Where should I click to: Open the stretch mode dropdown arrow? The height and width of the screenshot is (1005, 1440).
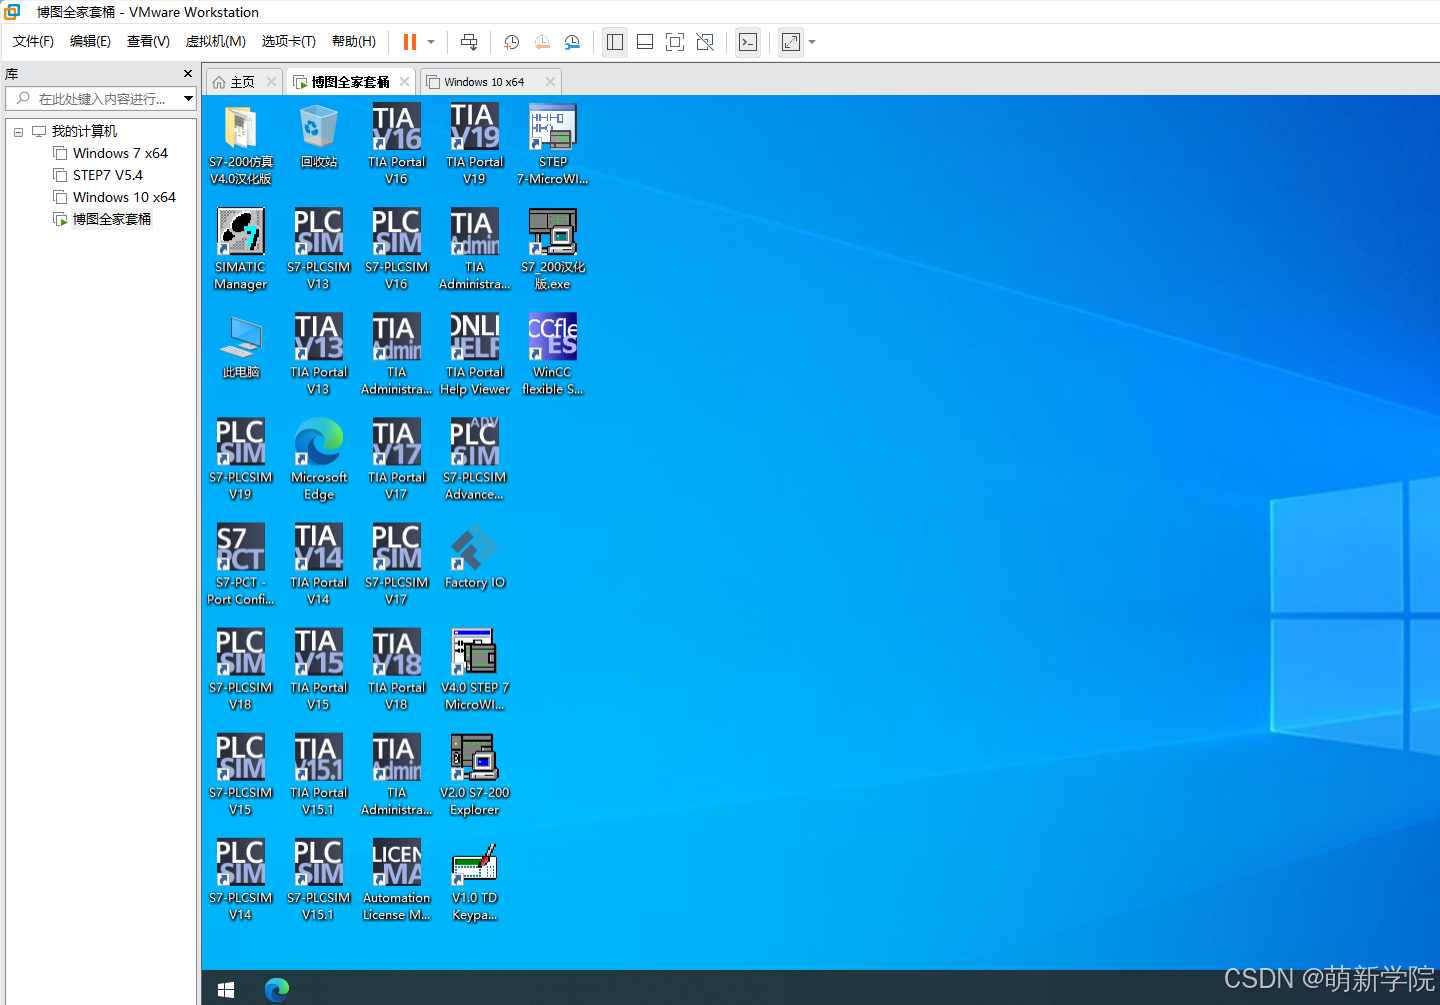[812, 42]
